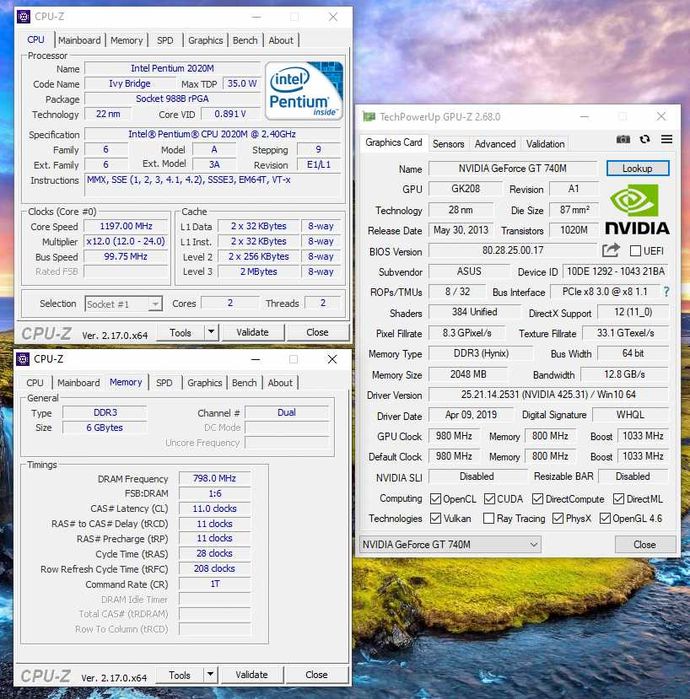Open About tab in Memory CPU-Z window
The image size is (690, 699).
tap(280, 382)
